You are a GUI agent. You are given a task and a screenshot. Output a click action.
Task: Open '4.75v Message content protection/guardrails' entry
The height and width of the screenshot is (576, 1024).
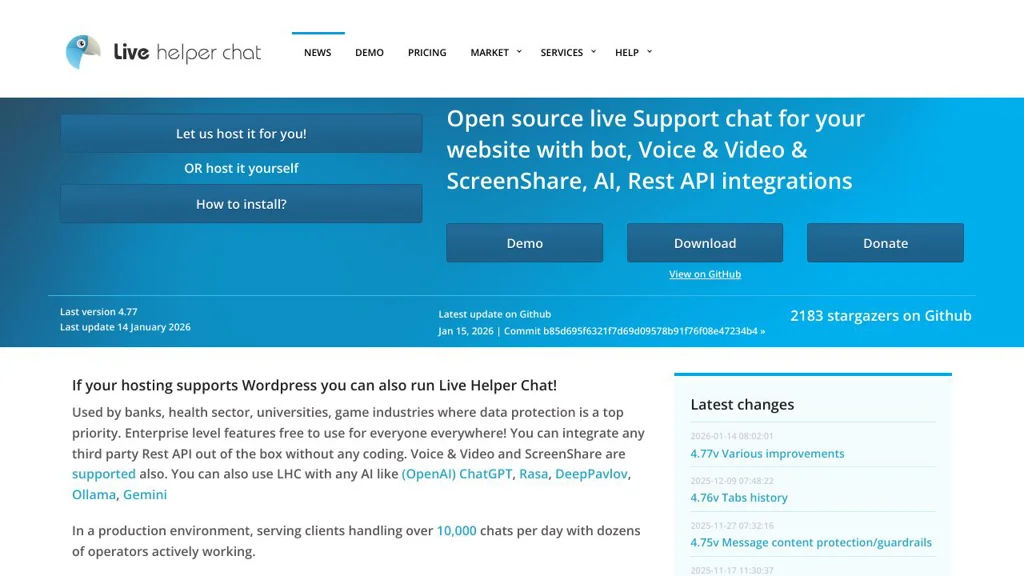tap(811, 543)
